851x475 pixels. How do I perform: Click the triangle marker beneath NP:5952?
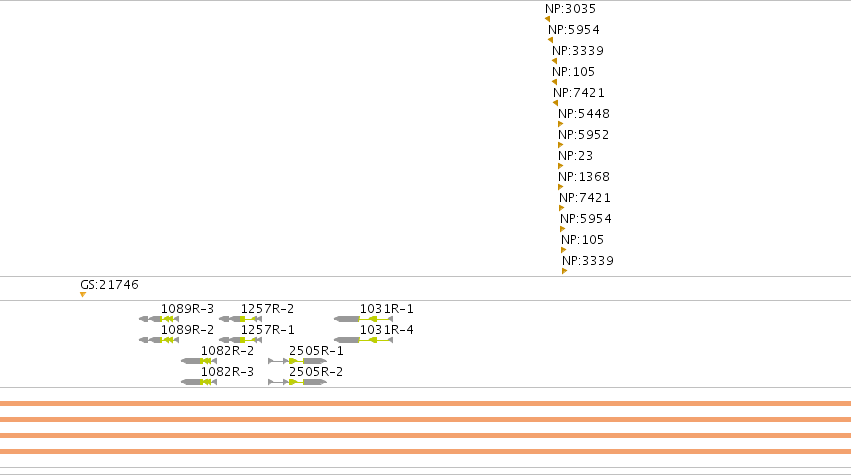pos(561,145)
